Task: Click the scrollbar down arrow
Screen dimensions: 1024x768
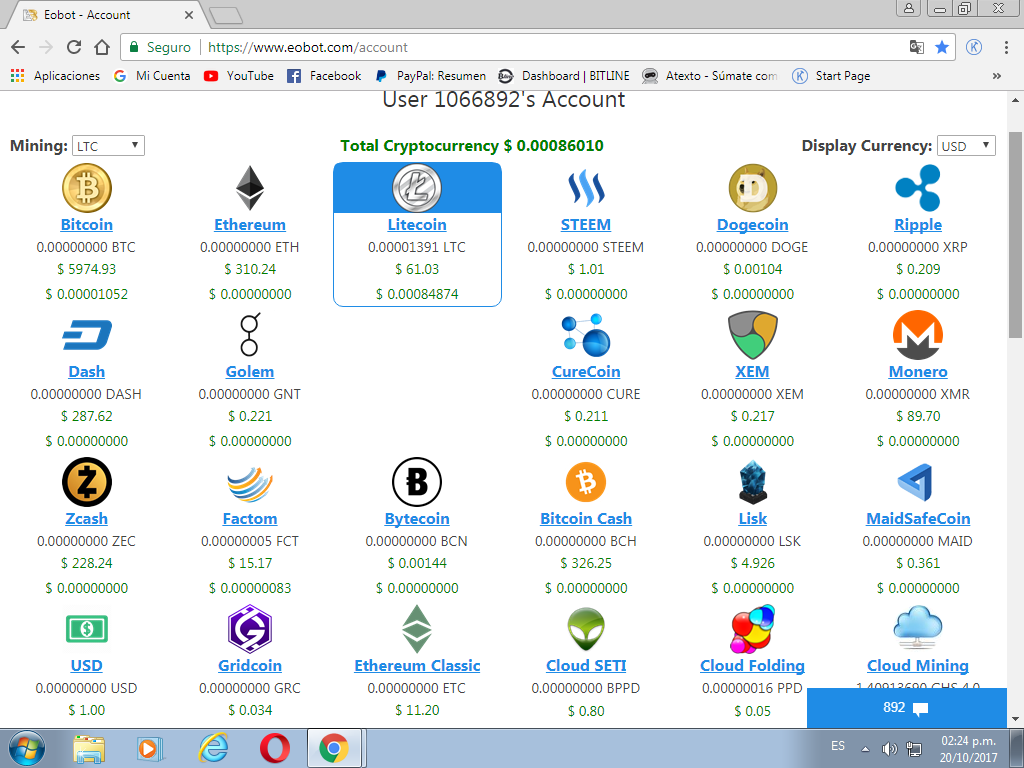Action: pos(1016,719)
